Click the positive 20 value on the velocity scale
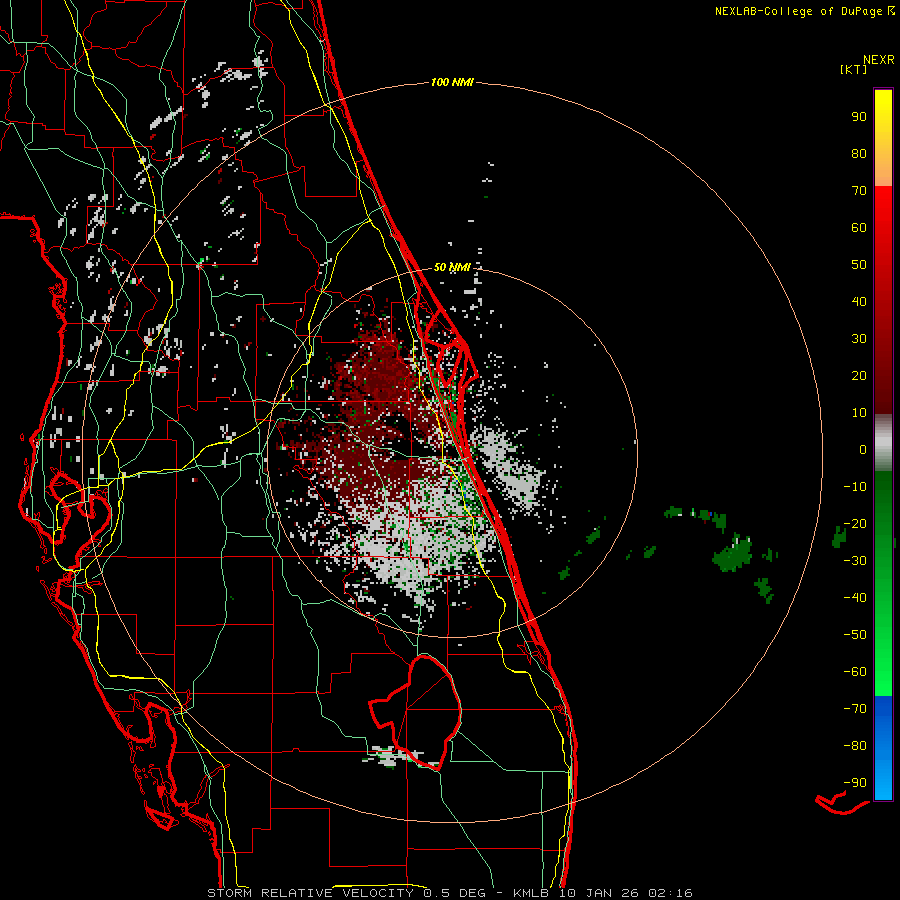The image size is (900, 900). [859, 376]
